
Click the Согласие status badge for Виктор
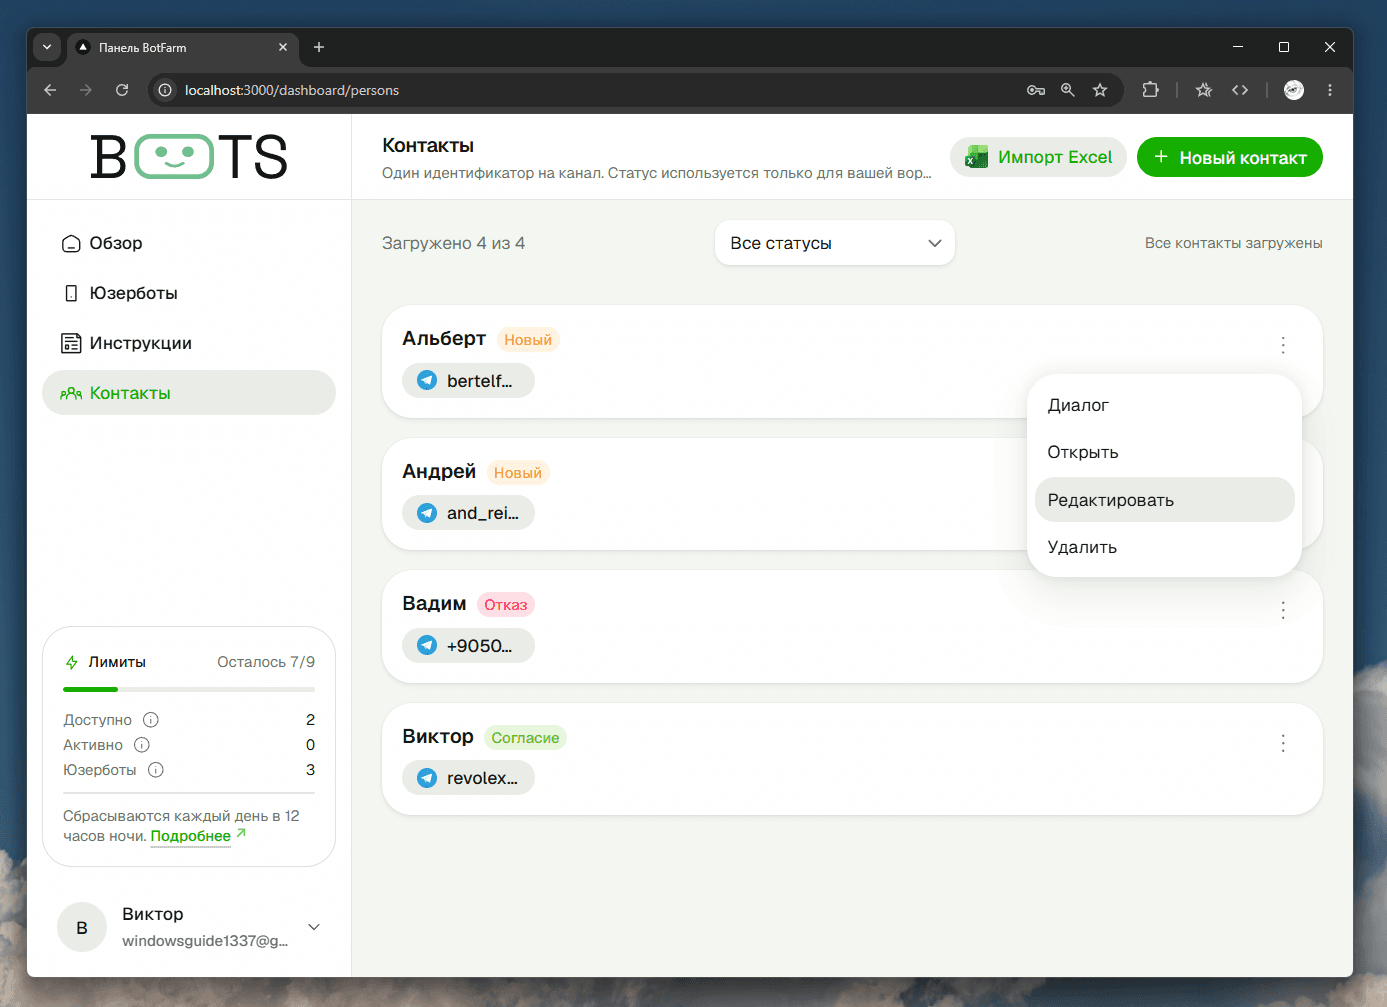(525, 738)
